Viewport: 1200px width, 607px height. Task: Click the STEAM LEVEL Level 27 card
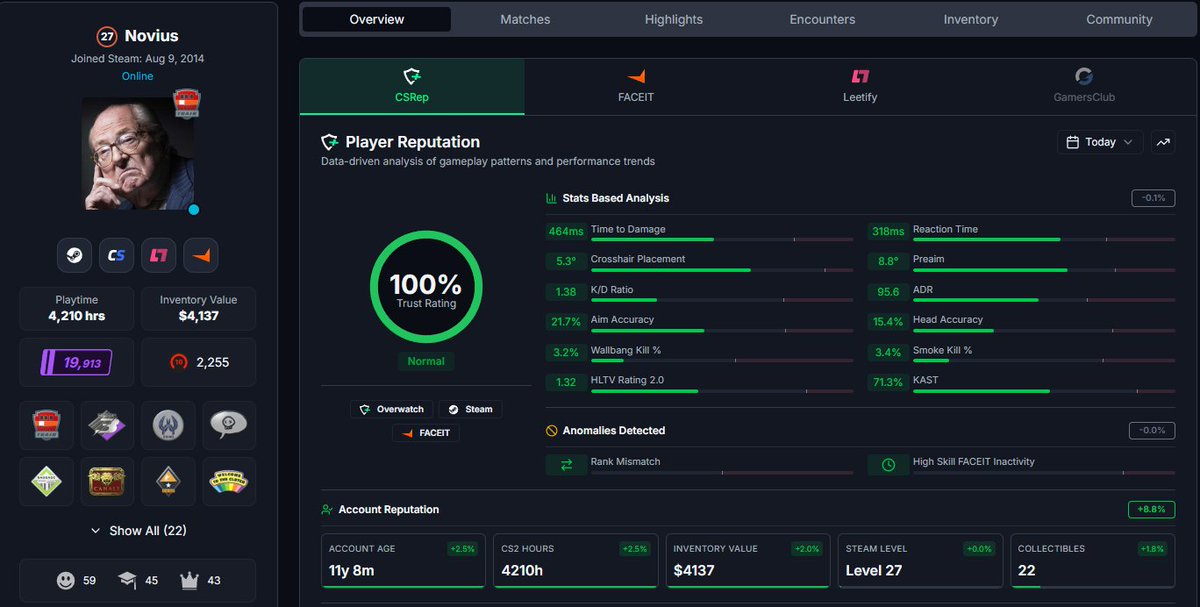(920, 561)
